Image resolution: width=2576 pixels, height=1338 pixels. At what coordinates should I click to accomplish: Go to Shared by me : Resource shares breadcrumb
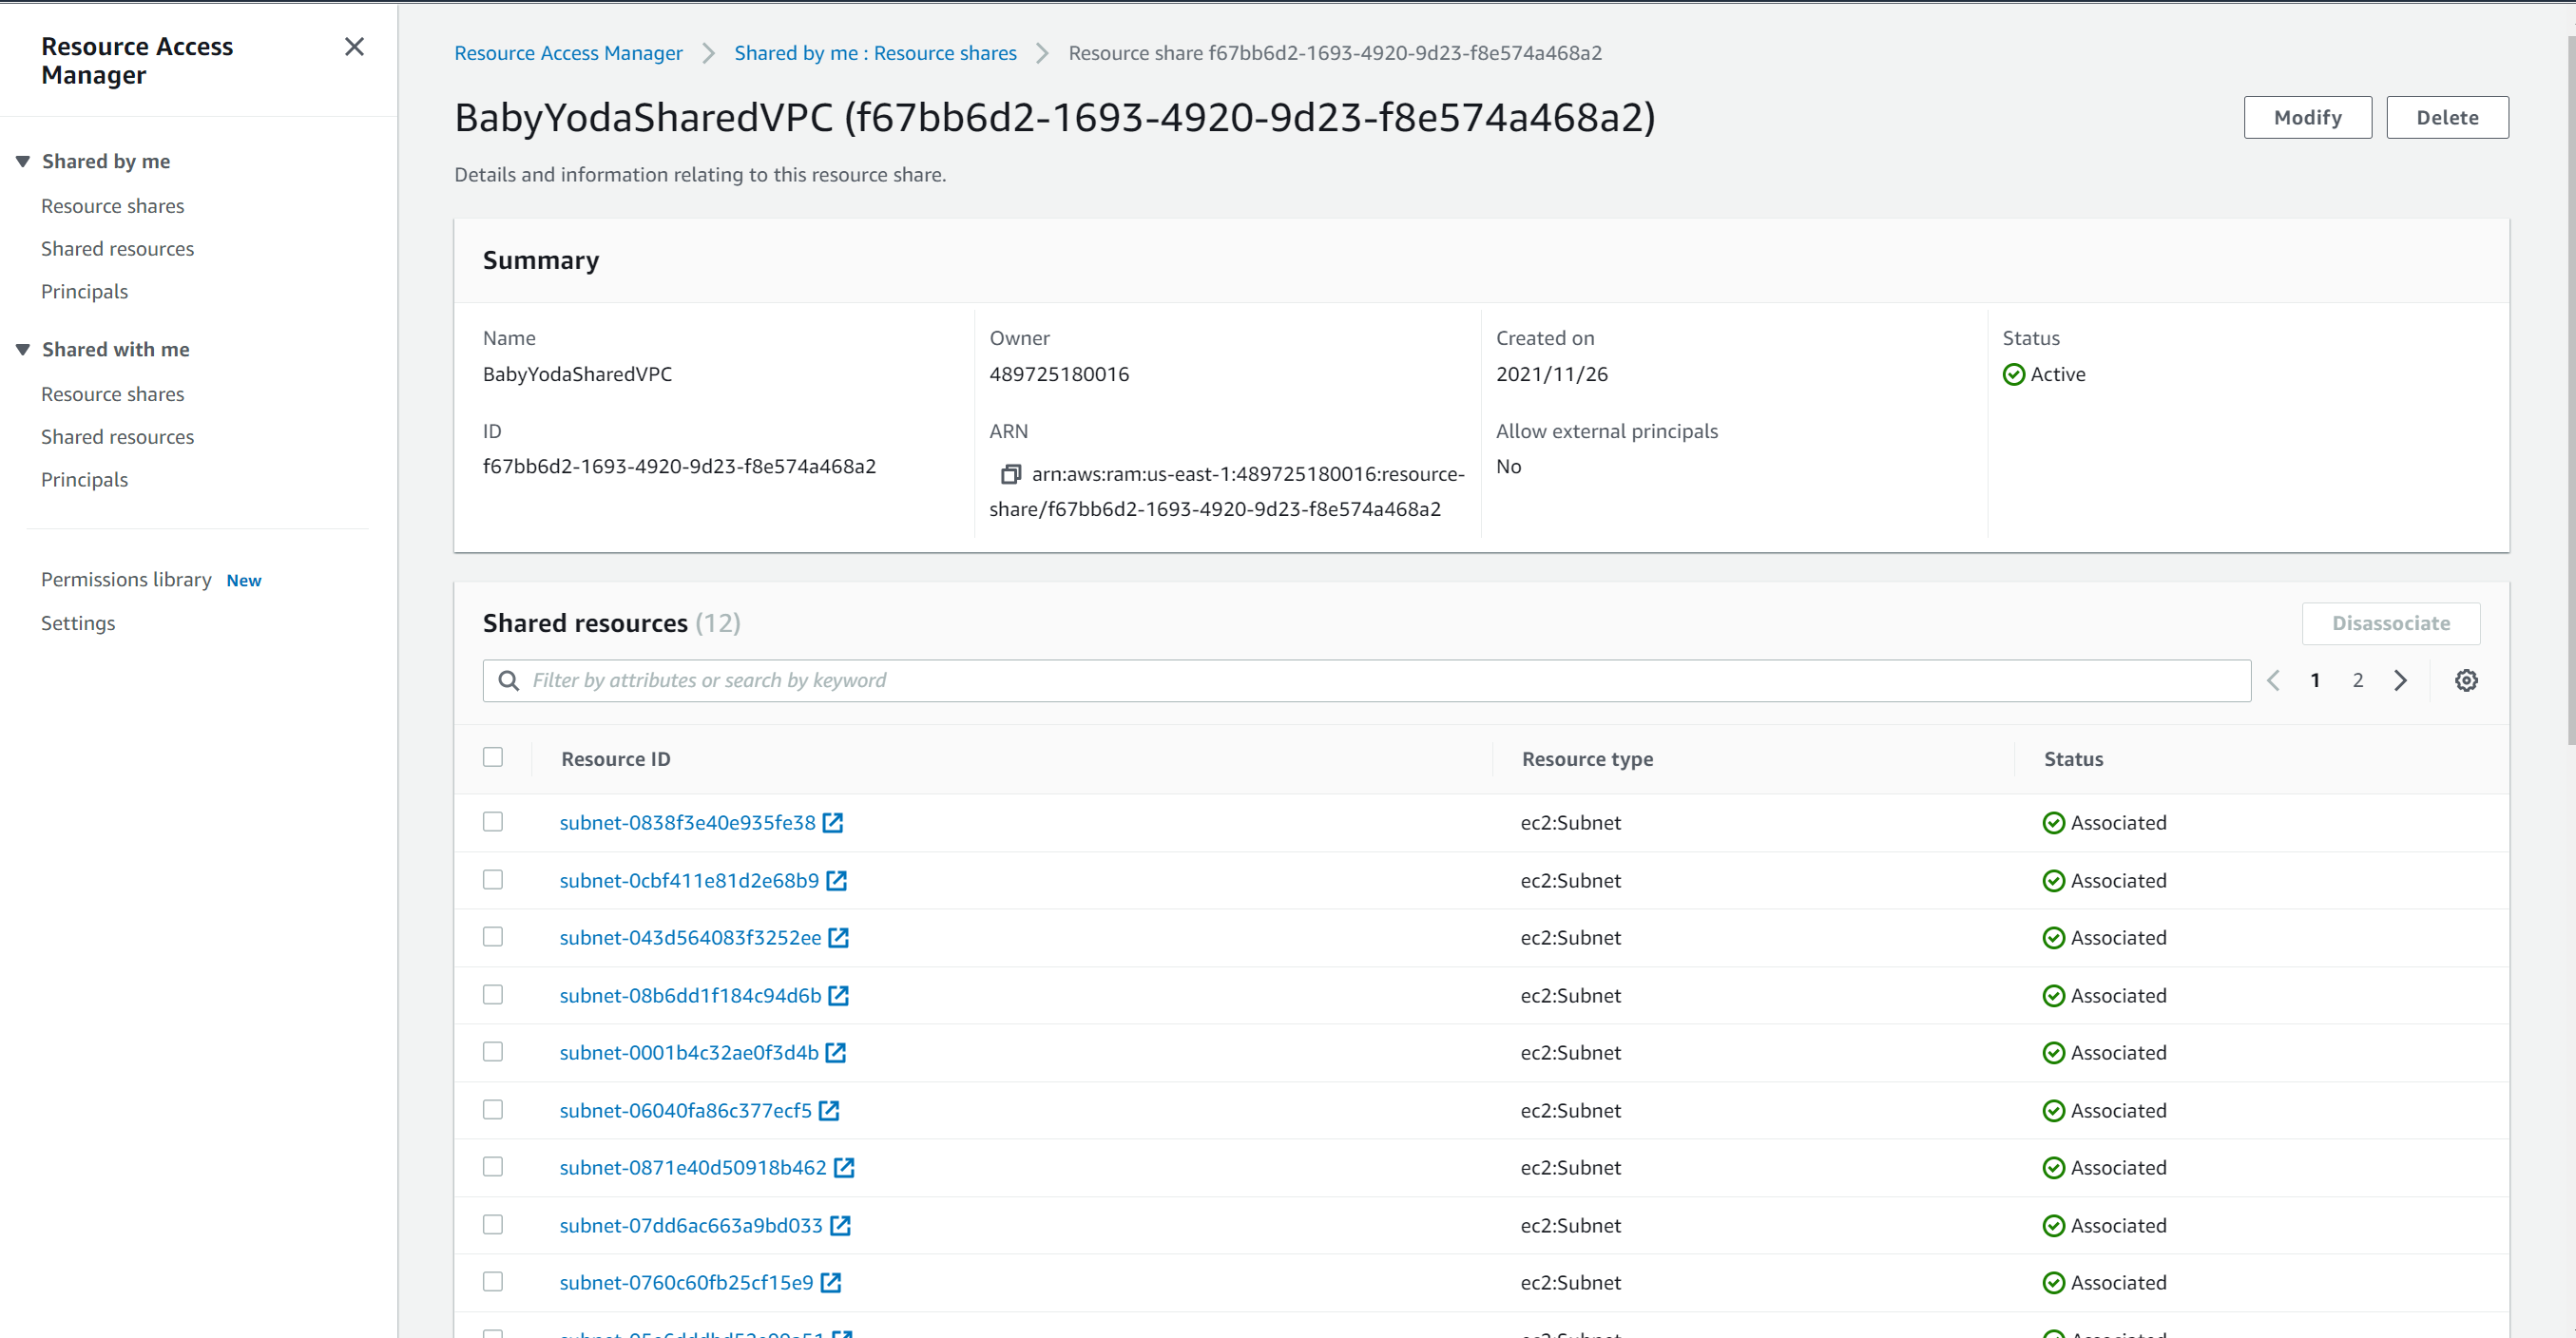pyautogui.click(x=875, y=53)
